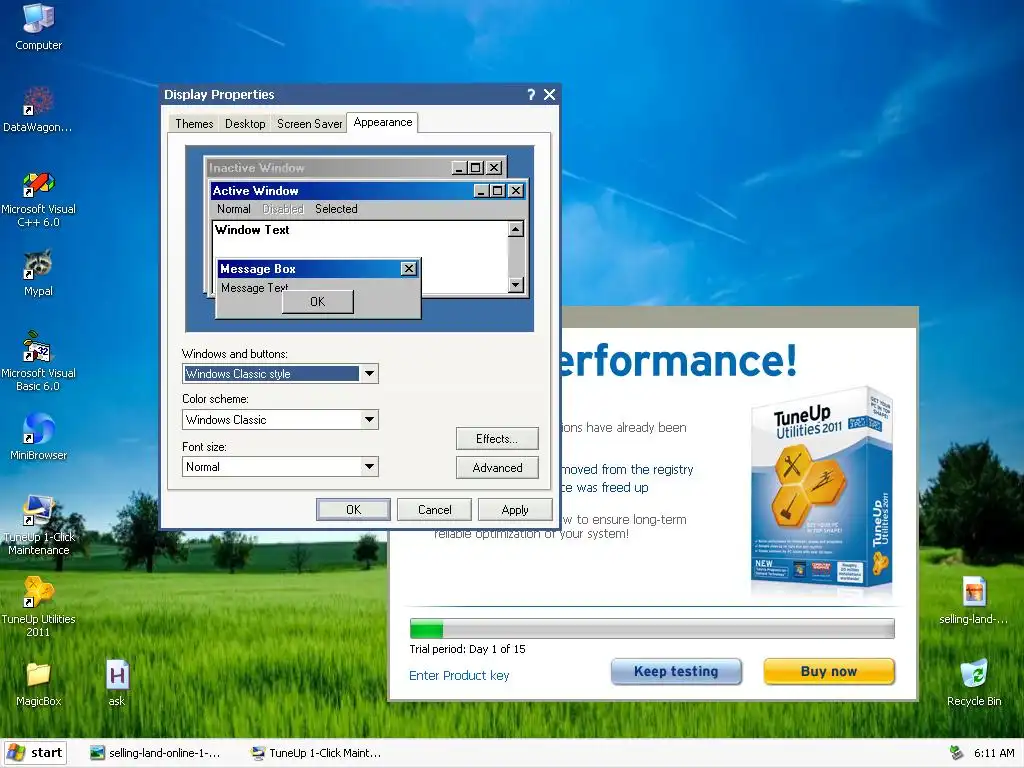Close the Display Properties dialog
Screen dimensions: 1024x768
click(x=550, y=95)
